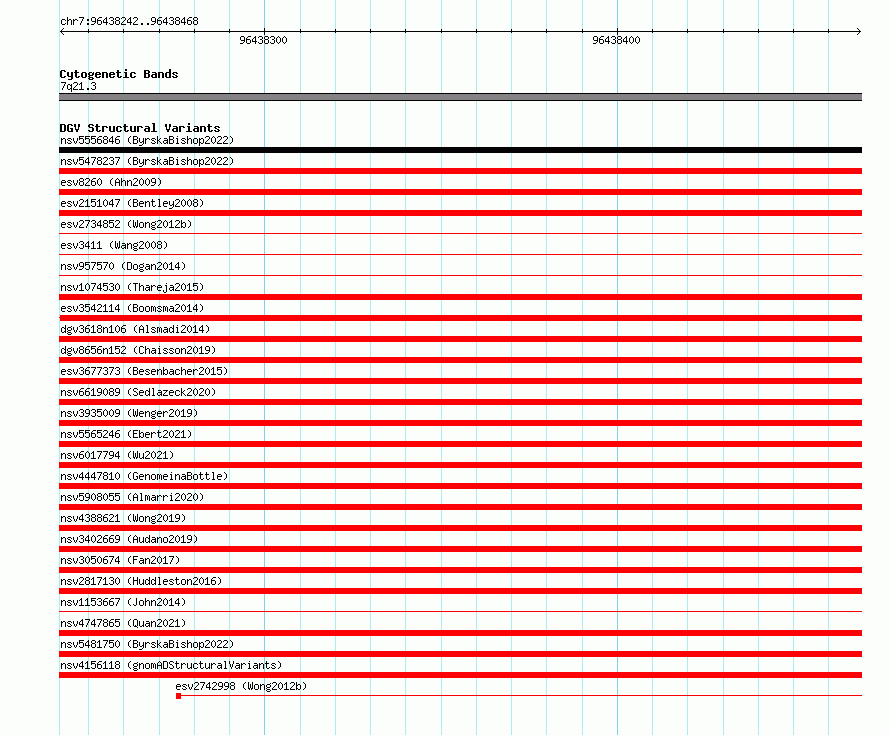Click the red bar under nsv5478237
Screen dimensions: 890x735
pos(460,171)
